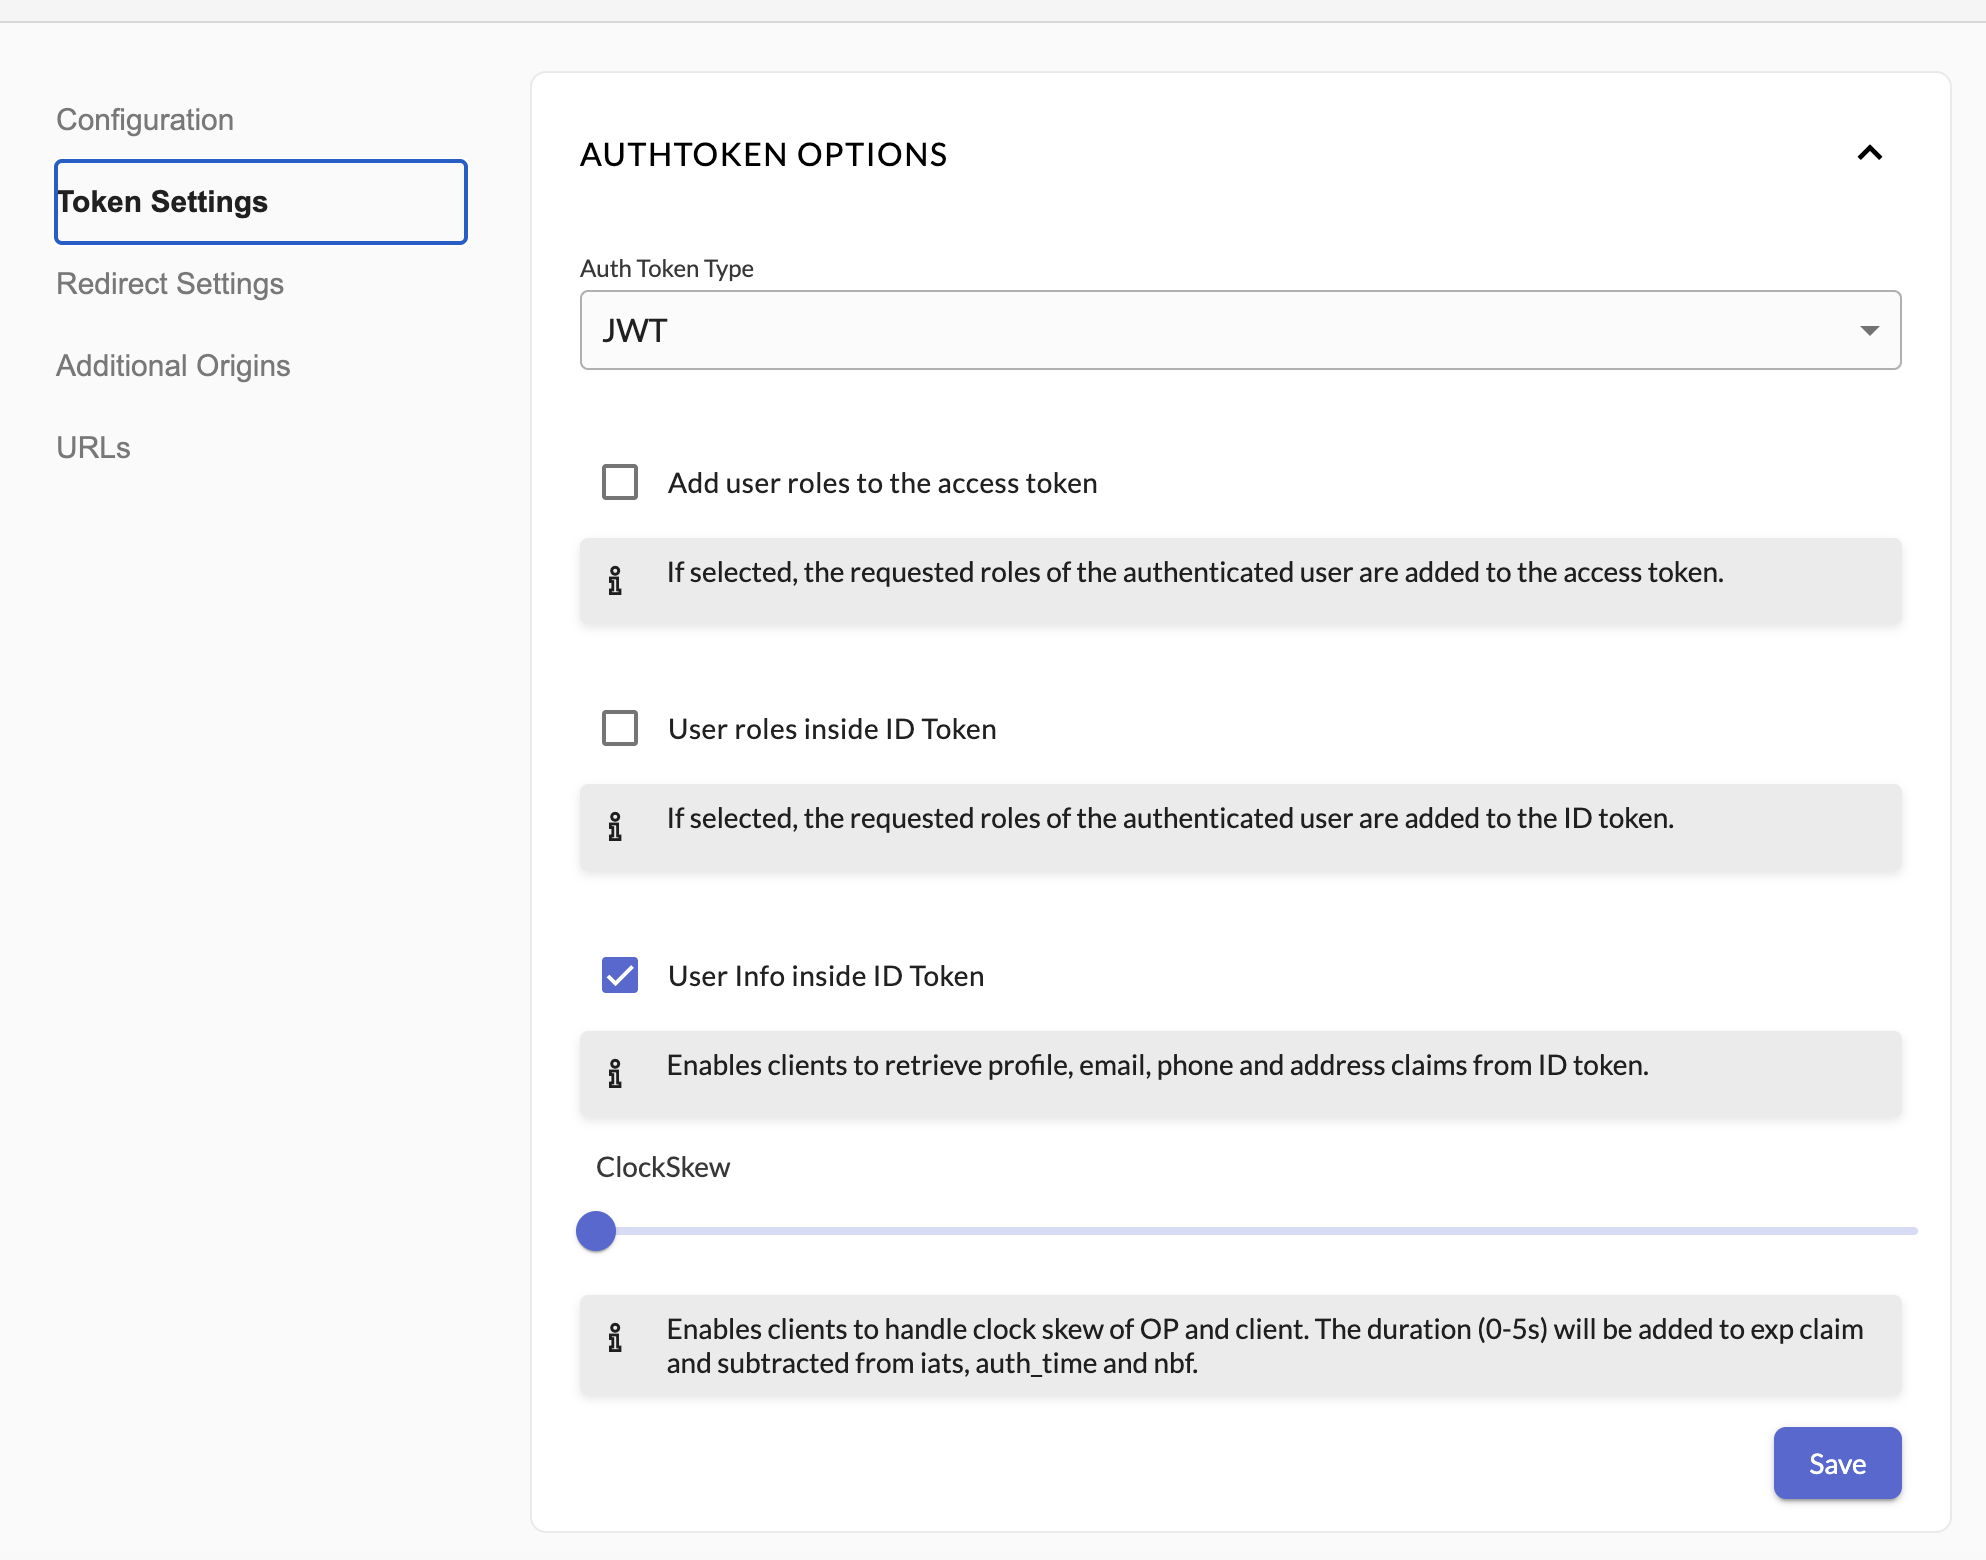1986x1560 pixels.
Task: Click info icon for ID token roles
Action: tap(615, 826)
